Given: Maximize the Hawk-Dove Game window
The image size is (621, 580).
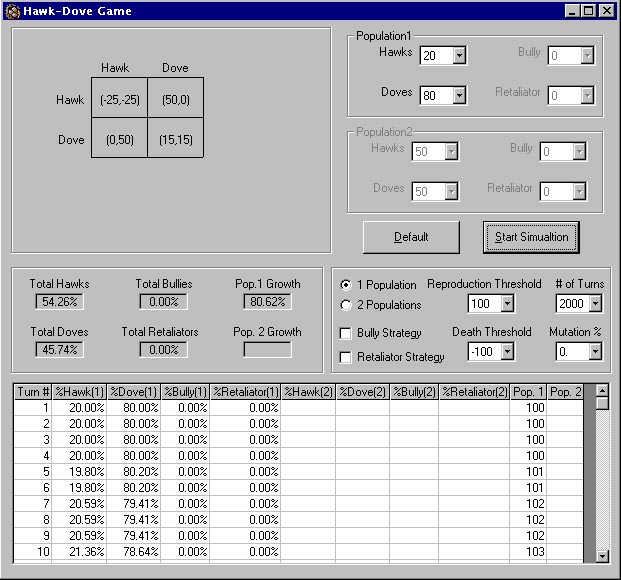Looking at the screenshot, I should 589,11.
